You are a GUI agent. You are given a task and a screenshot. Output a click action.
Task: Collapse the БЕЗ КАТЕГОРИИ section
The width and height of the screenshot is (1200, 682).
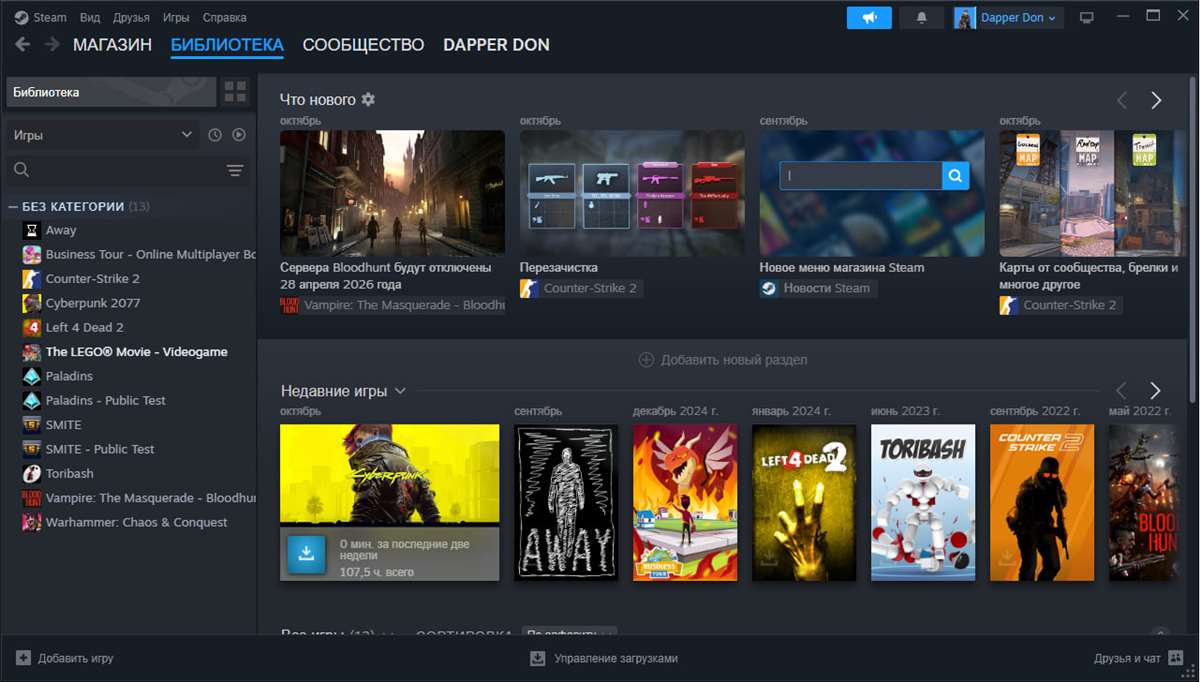click(x=14, y=206)
